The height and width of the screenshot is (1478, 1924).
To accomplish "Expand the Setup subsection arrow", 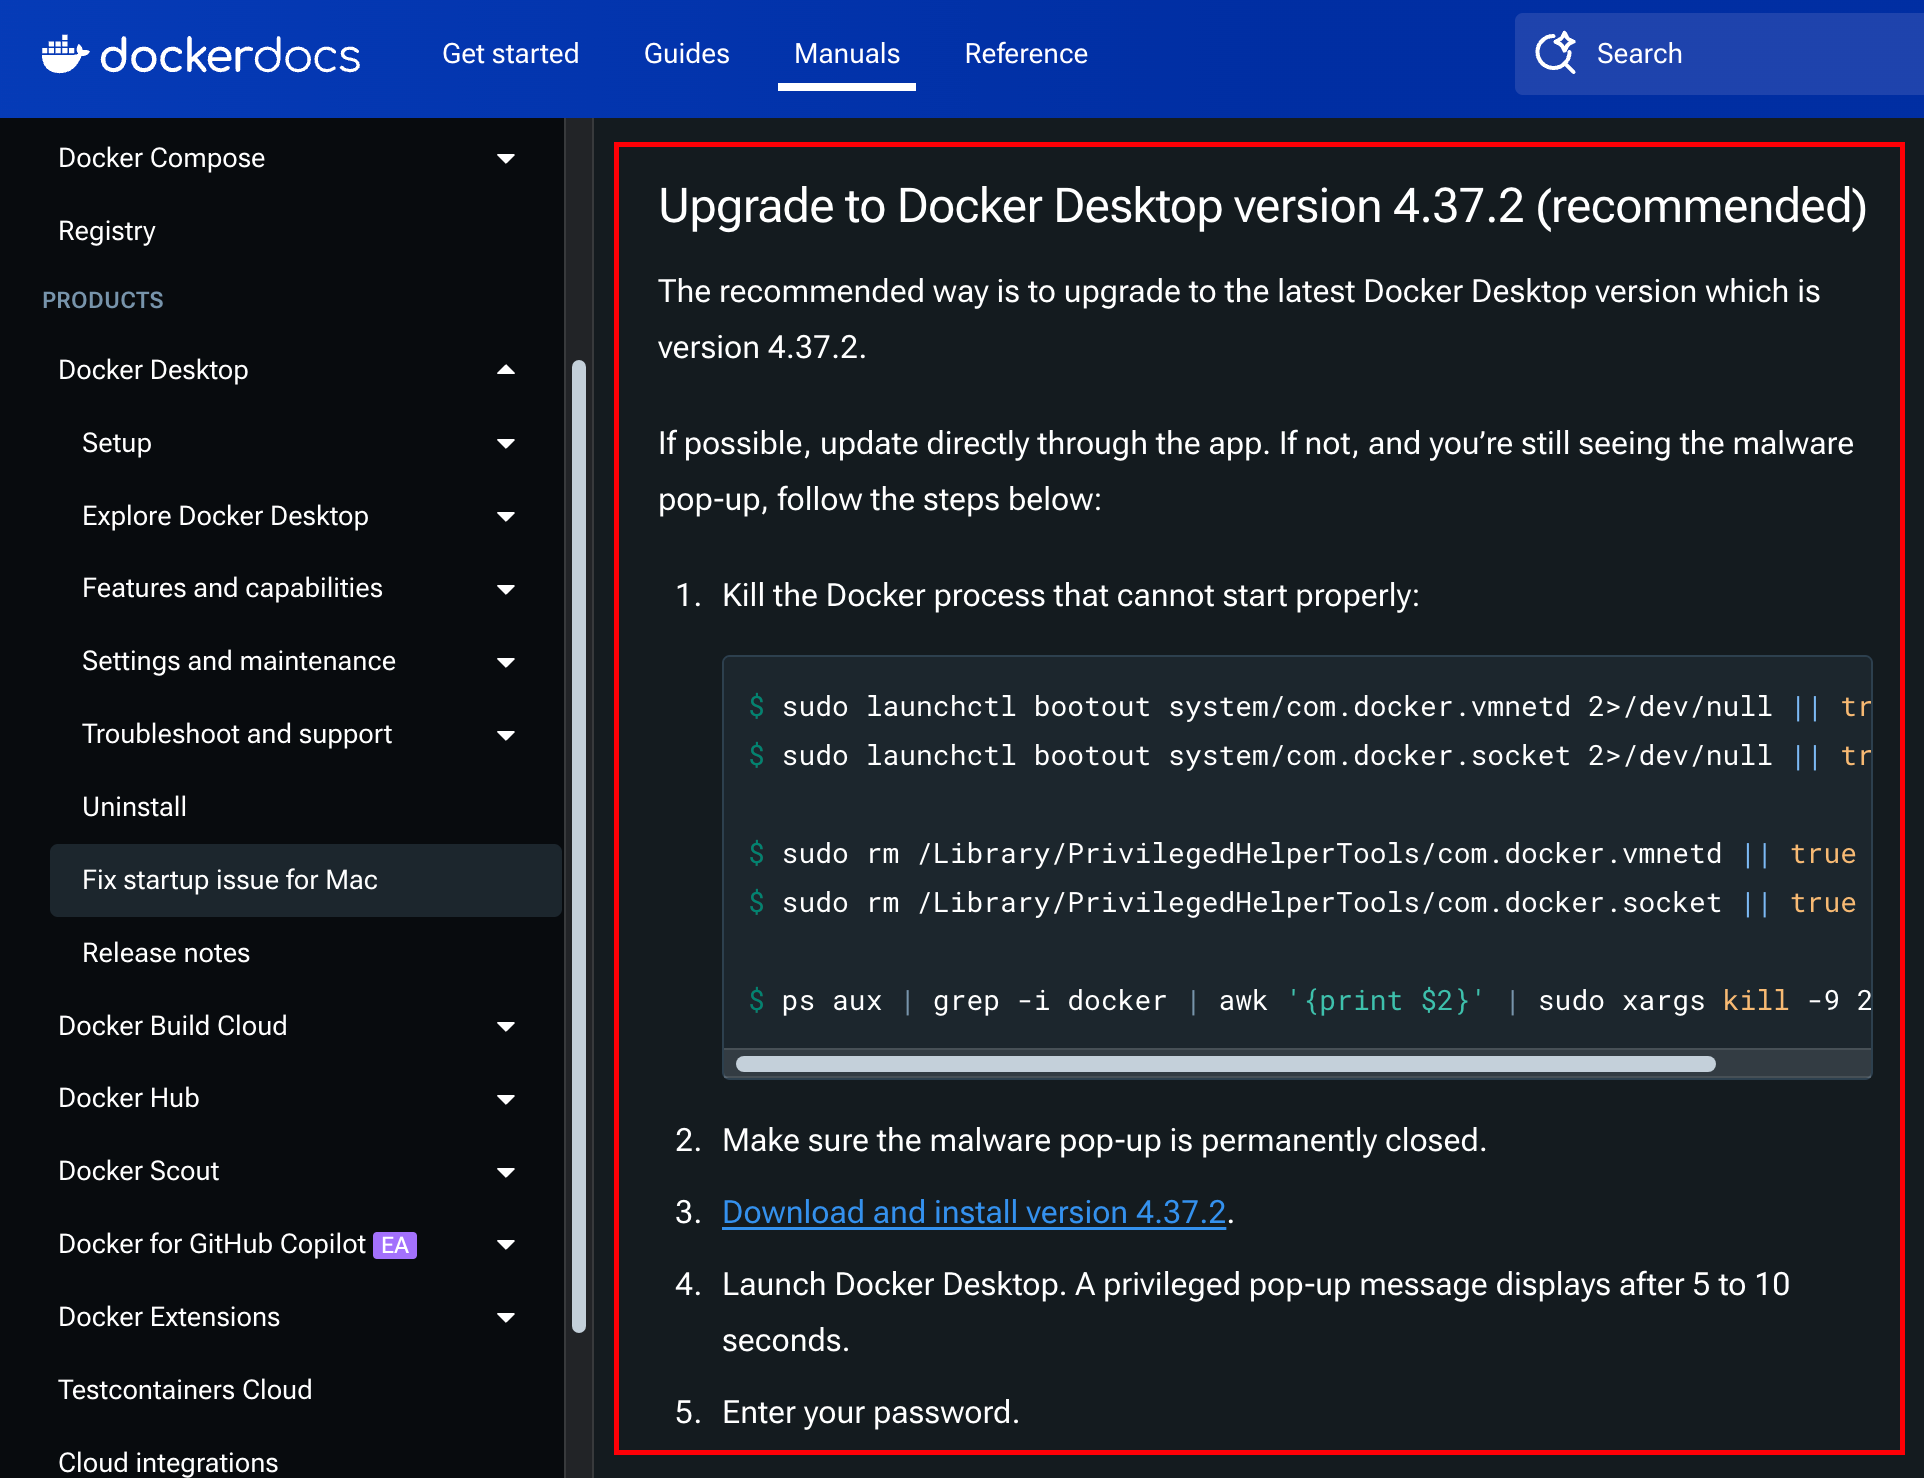I will tap(506, 443).
